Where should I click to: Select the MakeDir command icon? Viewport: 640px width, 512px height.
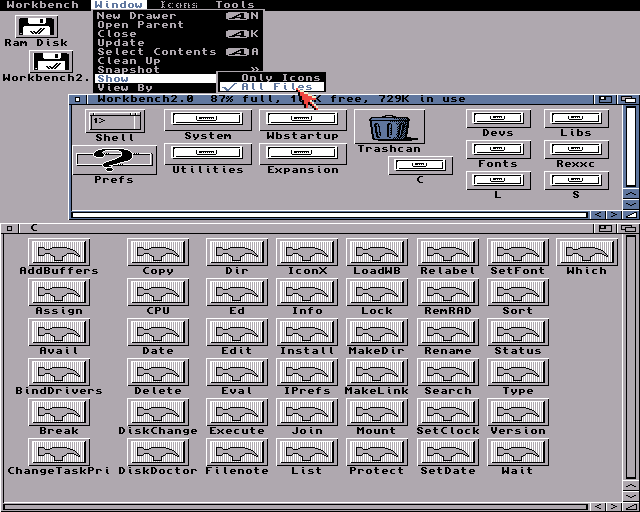376,333
